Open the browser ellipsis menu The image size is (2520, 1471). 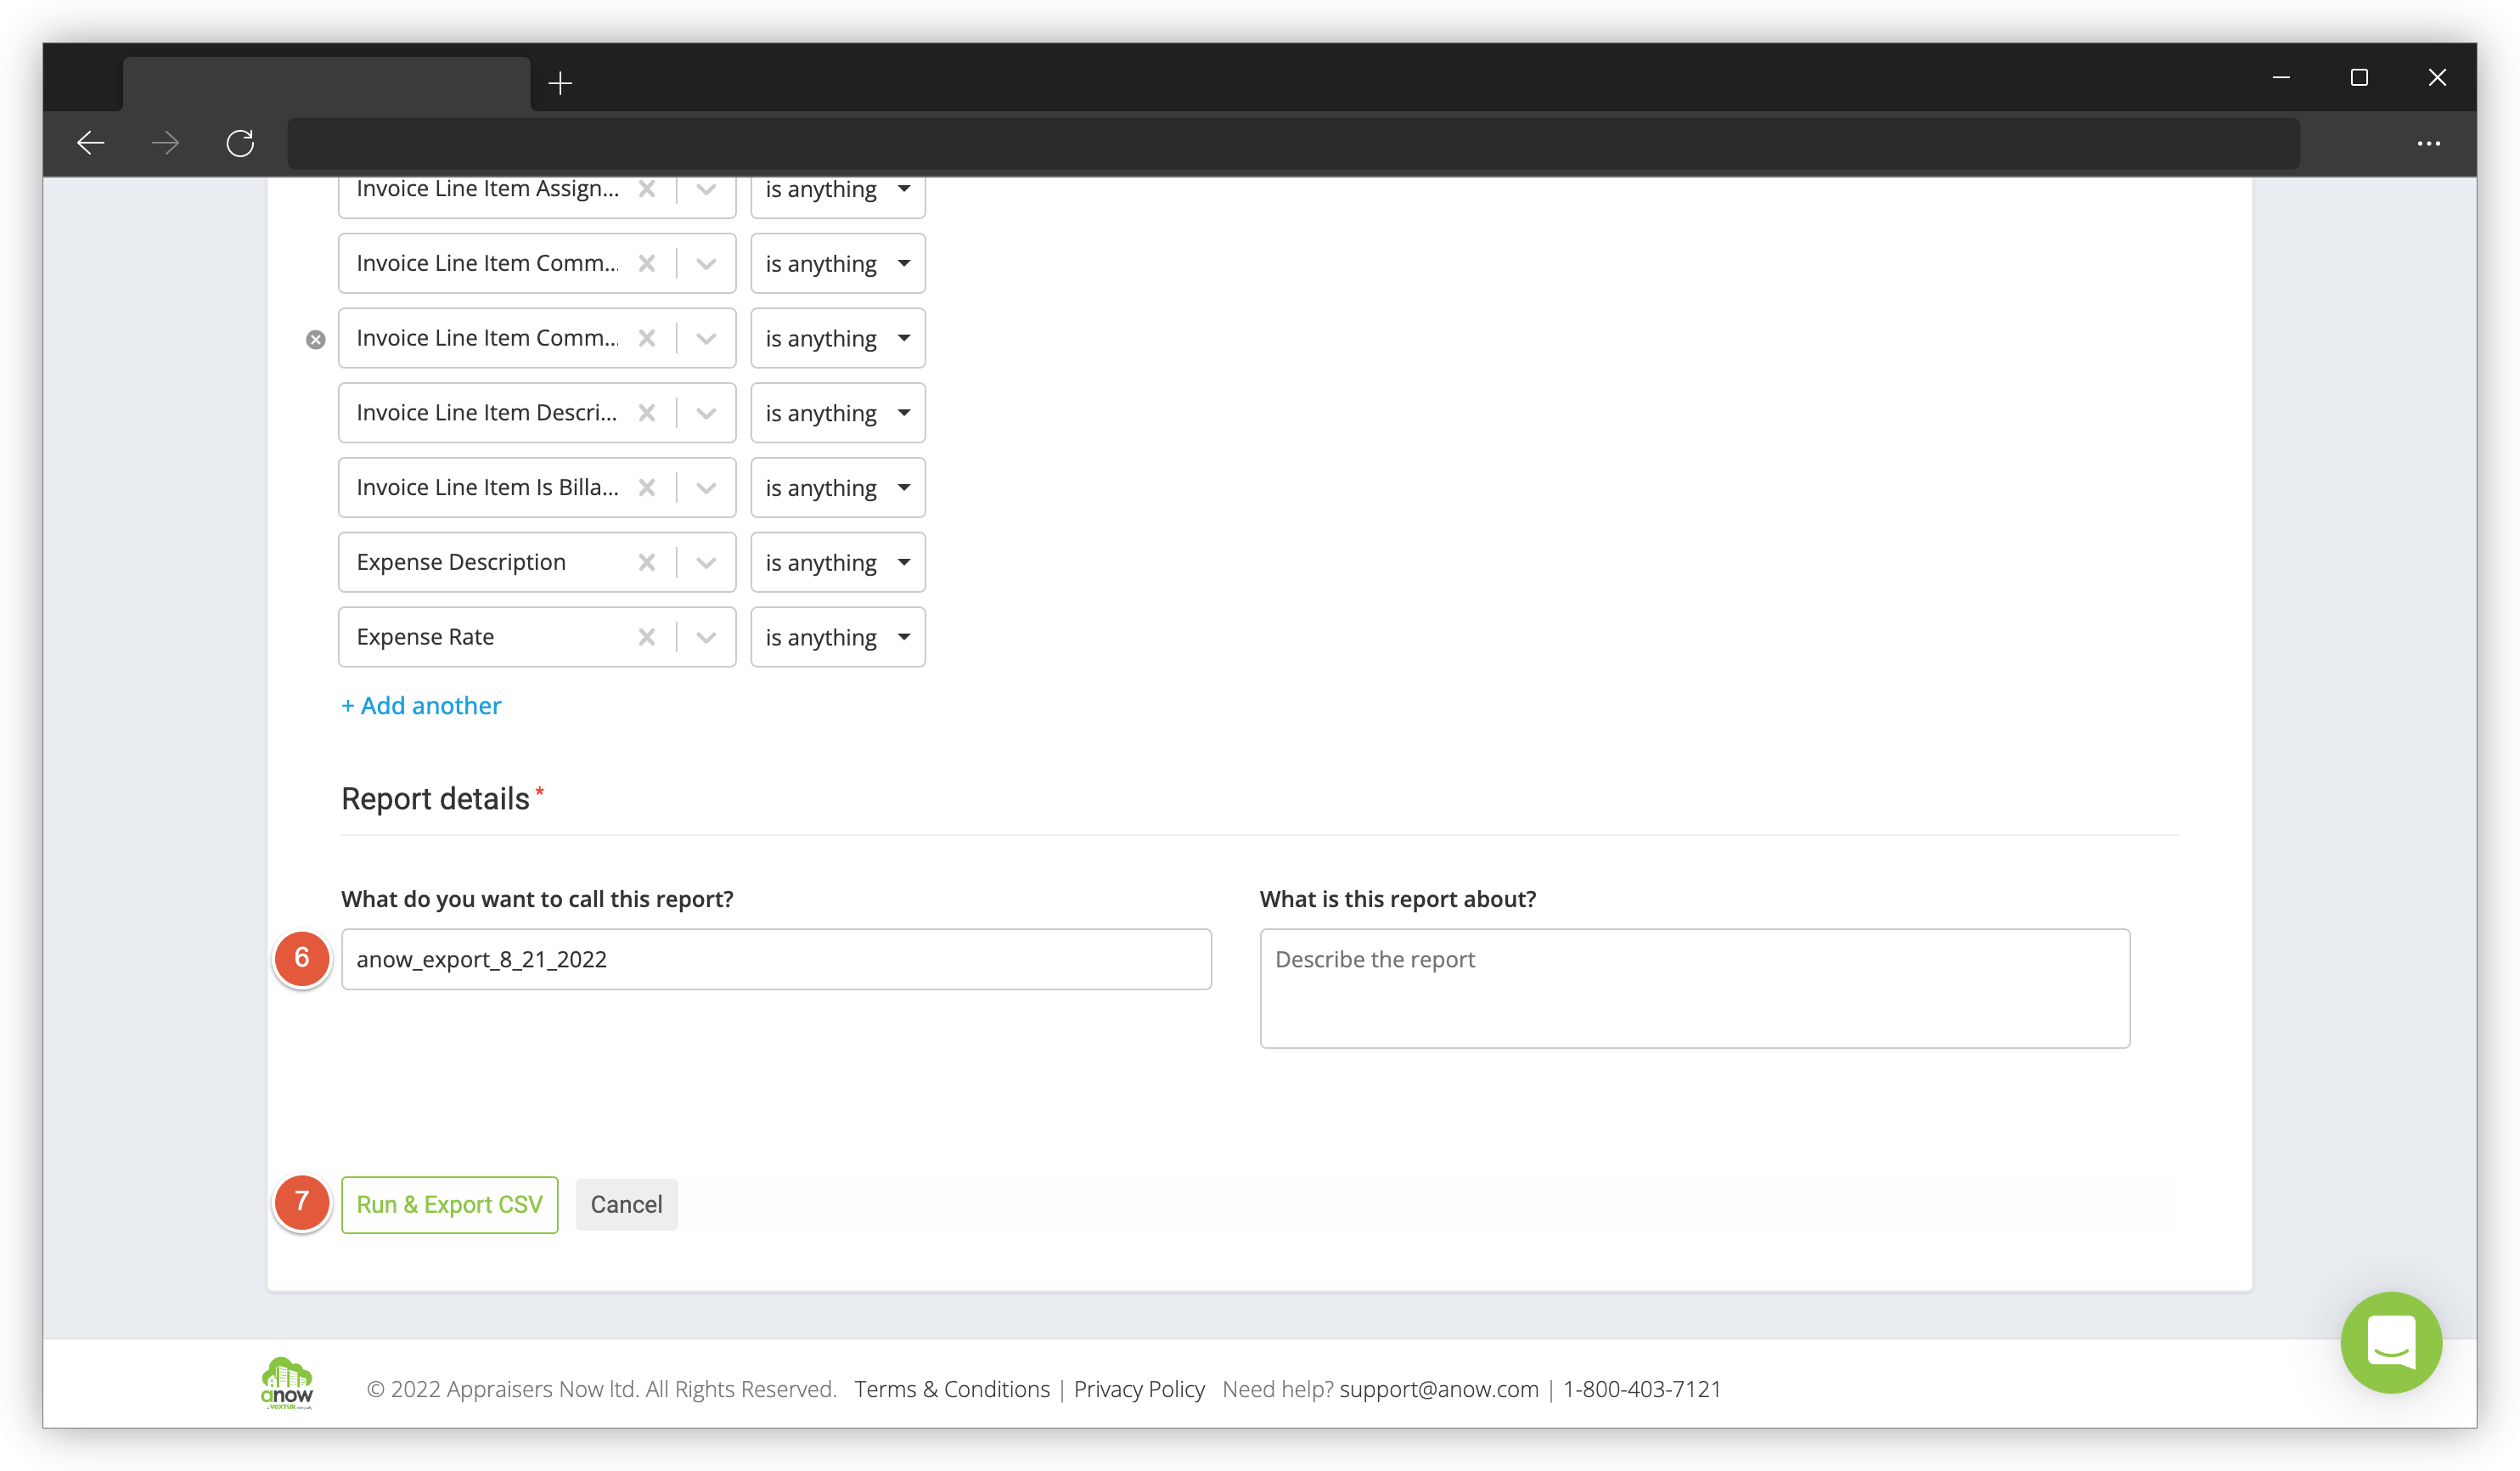point(2428,143)
